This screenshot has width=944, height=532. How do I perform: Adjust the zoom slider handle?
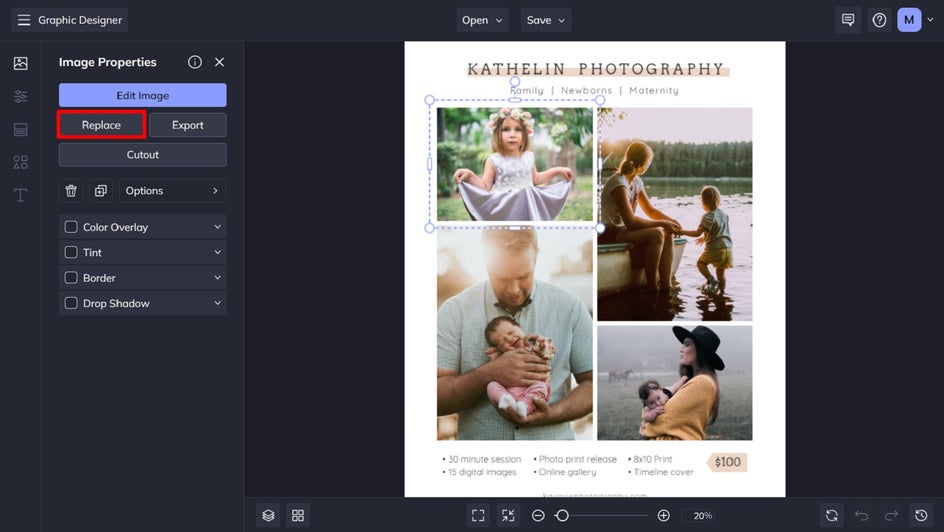click(x=562, y=515)
